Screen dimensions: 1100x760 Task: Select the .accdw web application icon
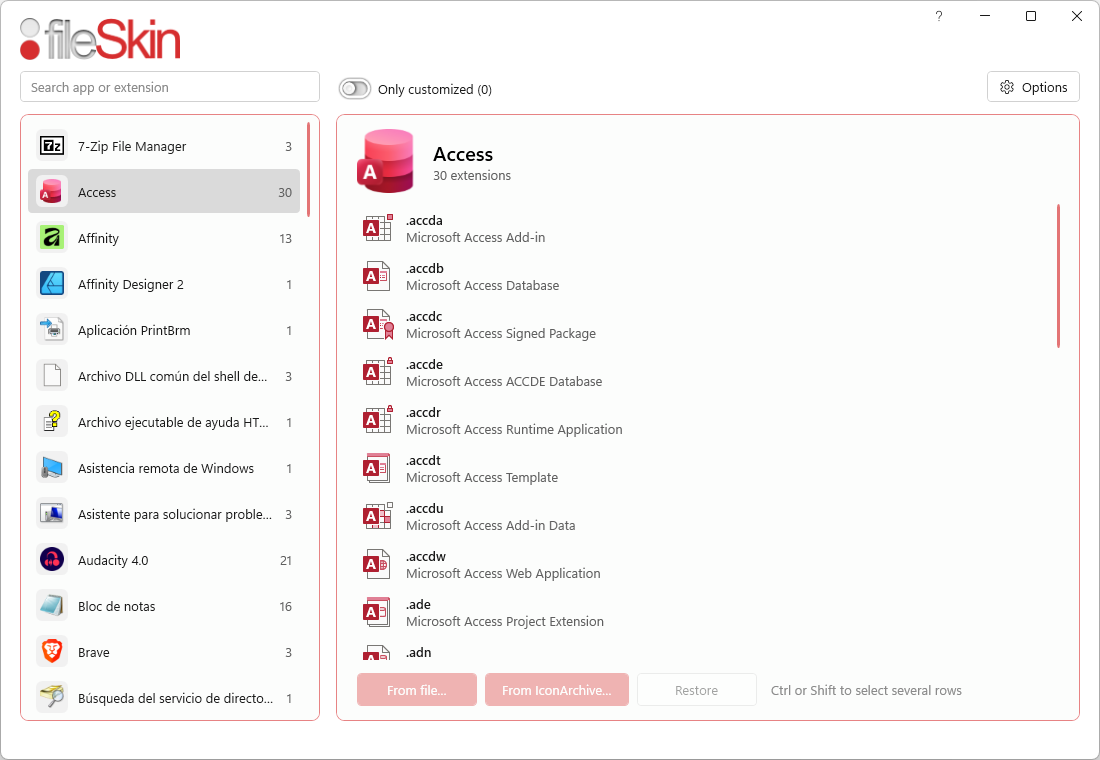coord(377,564)
